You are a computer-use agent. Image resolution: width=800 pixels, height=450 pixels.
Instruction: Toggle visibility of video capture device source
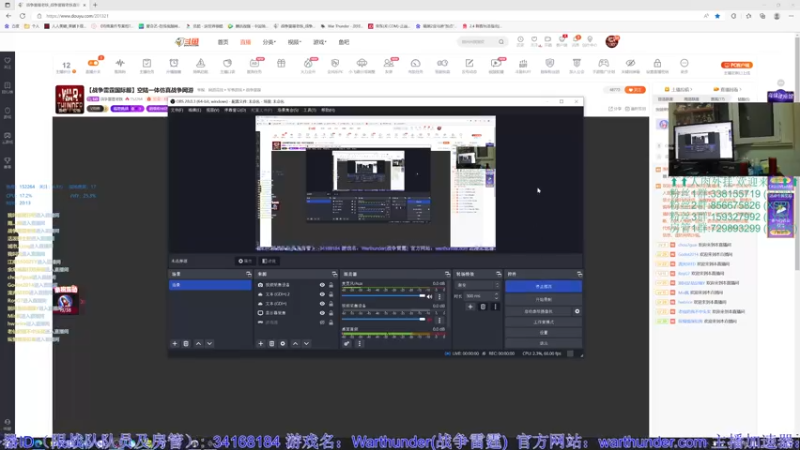[322, 285]
